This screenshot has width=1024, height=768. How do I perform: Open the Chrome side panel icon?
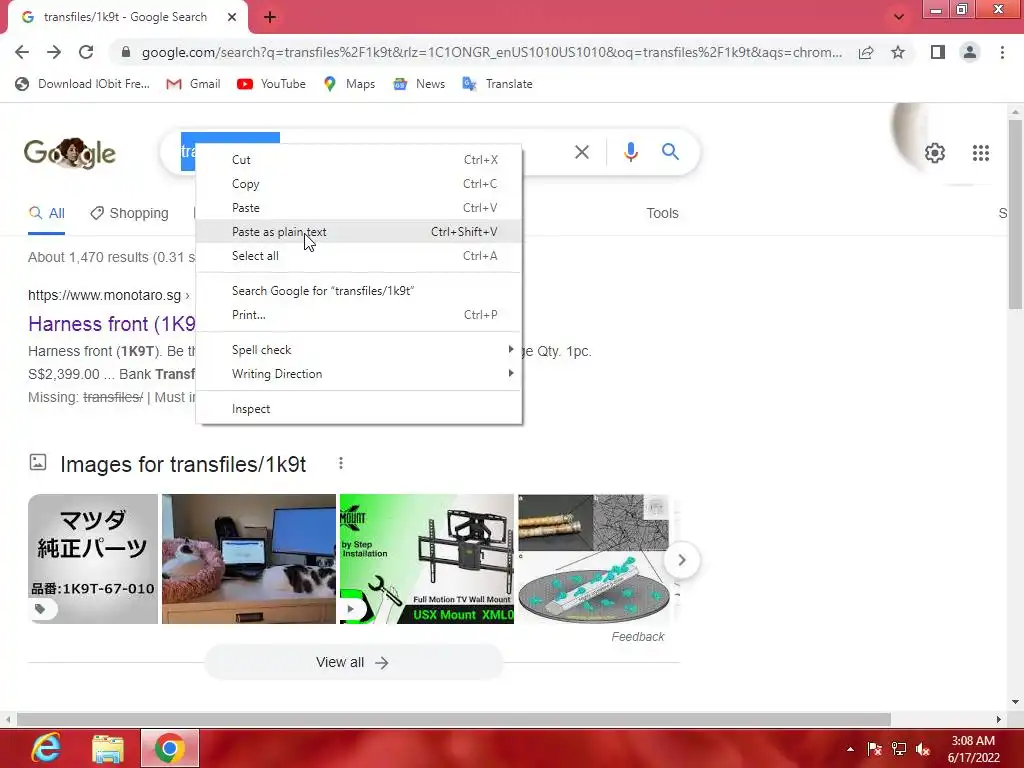click(938, 52)
